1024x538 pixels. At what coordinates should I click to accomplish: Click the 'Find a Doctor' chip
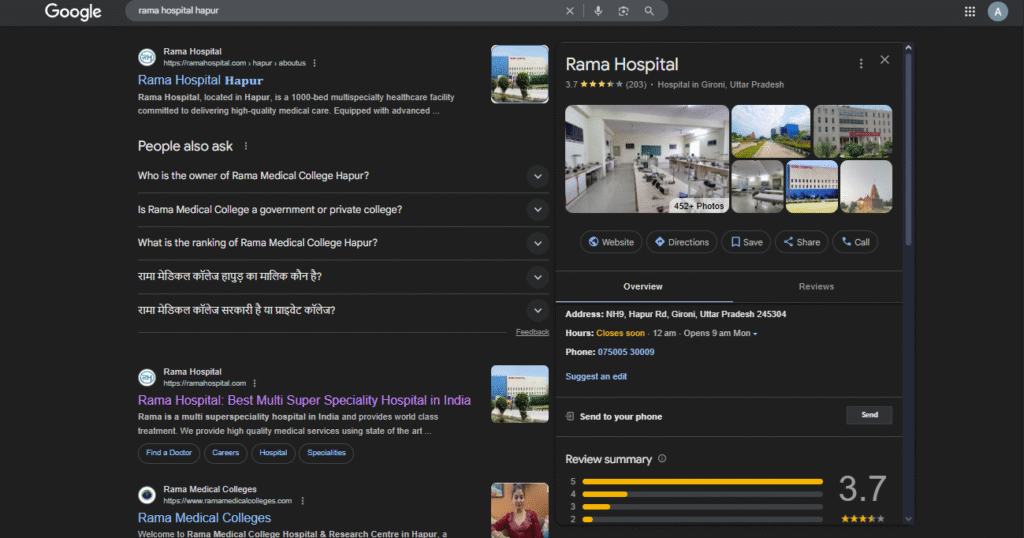pyautogui.click(x=168, y=453)
